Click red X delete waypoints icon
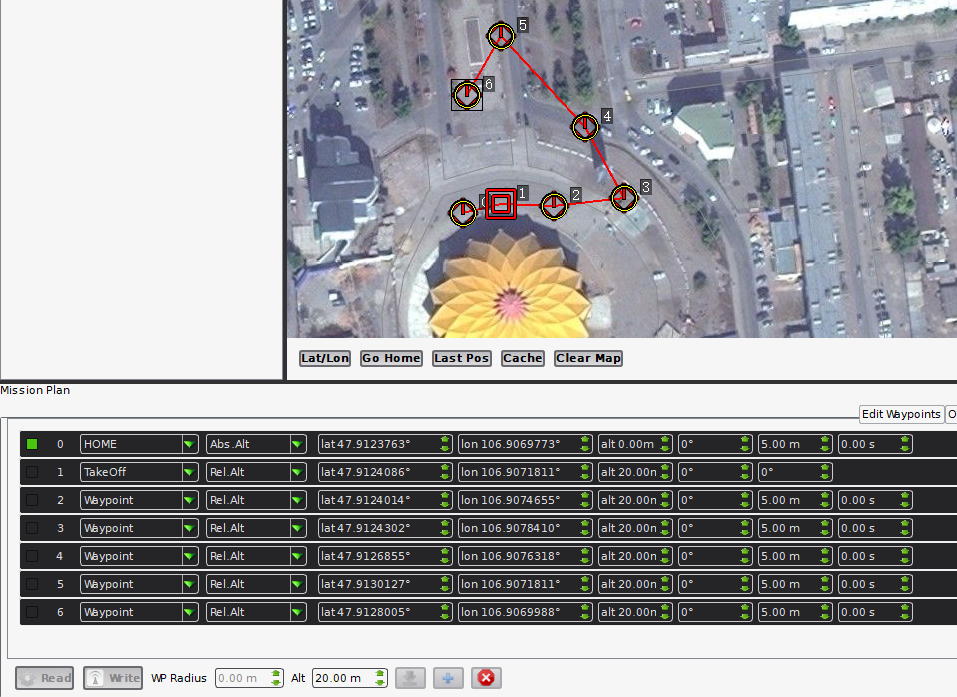Image resolution: width=957 pixels, height=697 pixels. [486, 678]
